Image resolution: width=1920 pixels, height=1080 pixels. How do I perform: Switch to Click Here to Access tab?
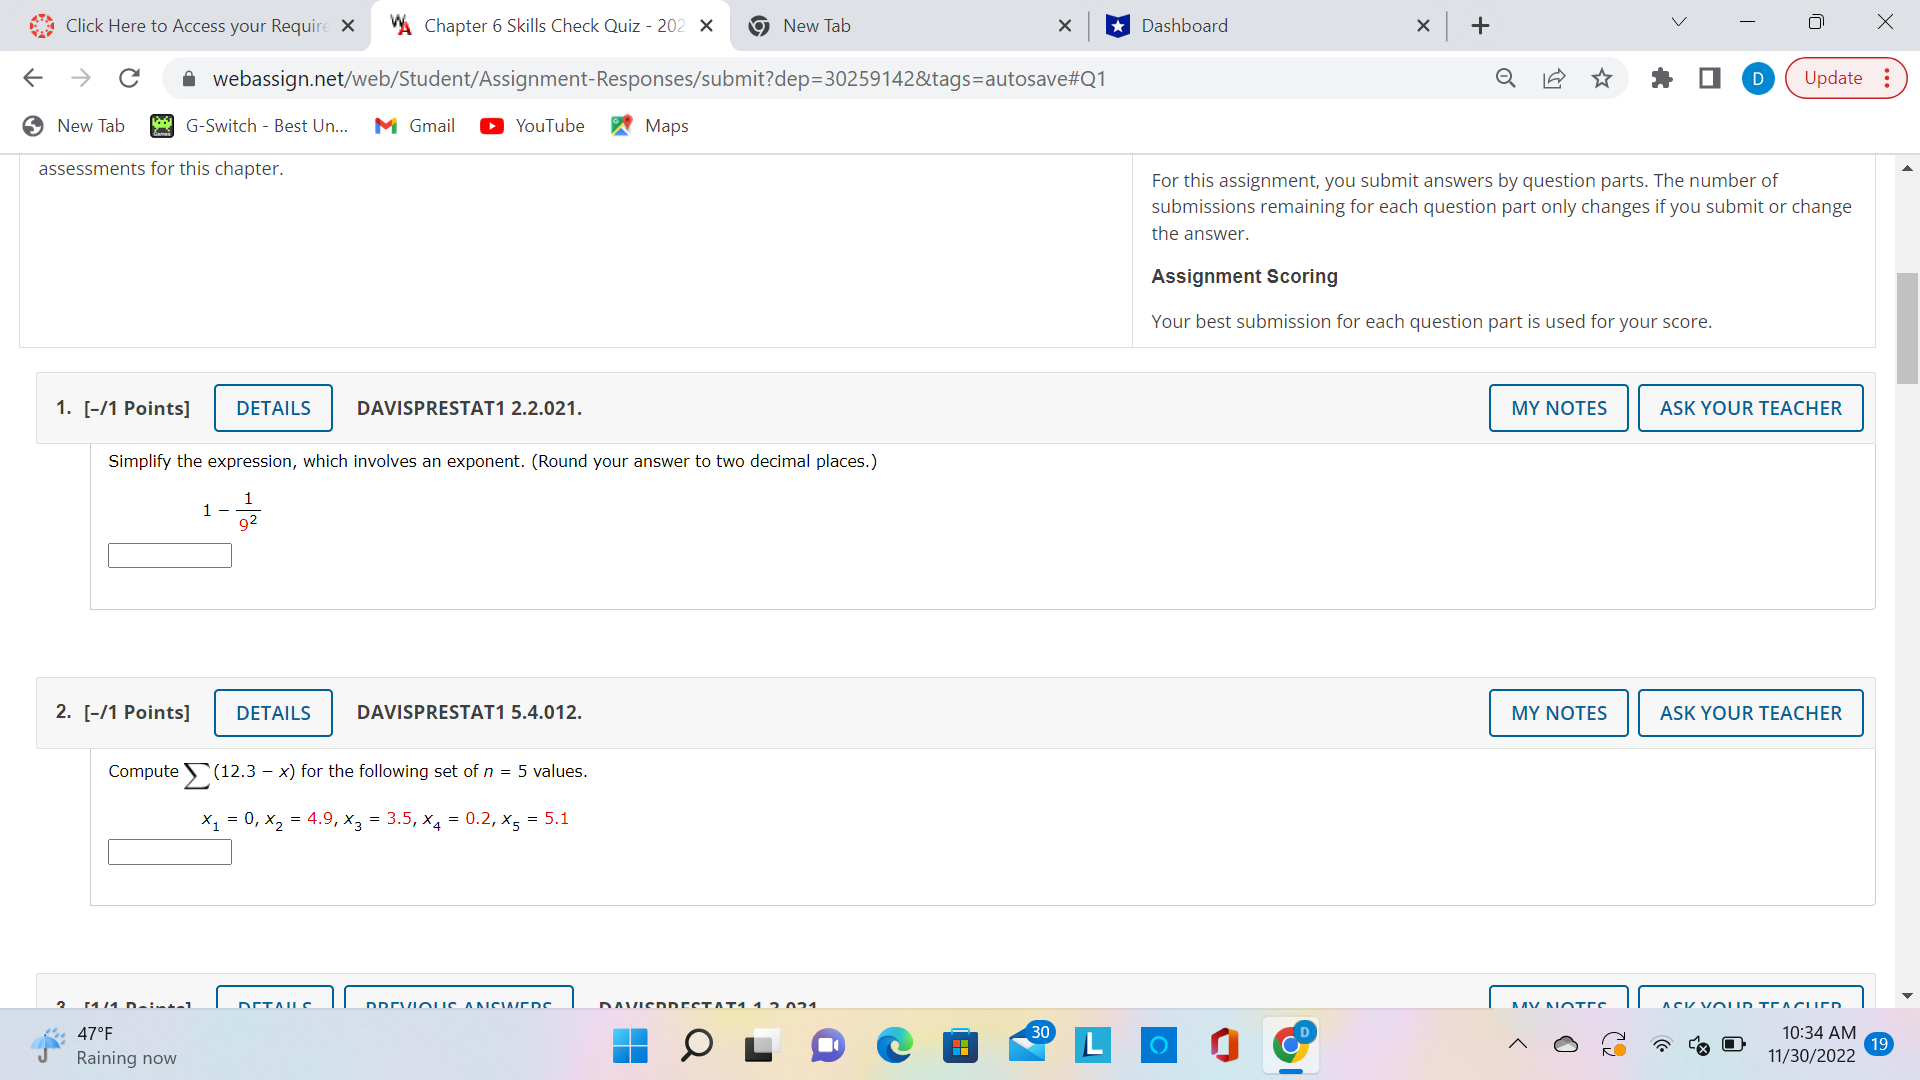196,26
